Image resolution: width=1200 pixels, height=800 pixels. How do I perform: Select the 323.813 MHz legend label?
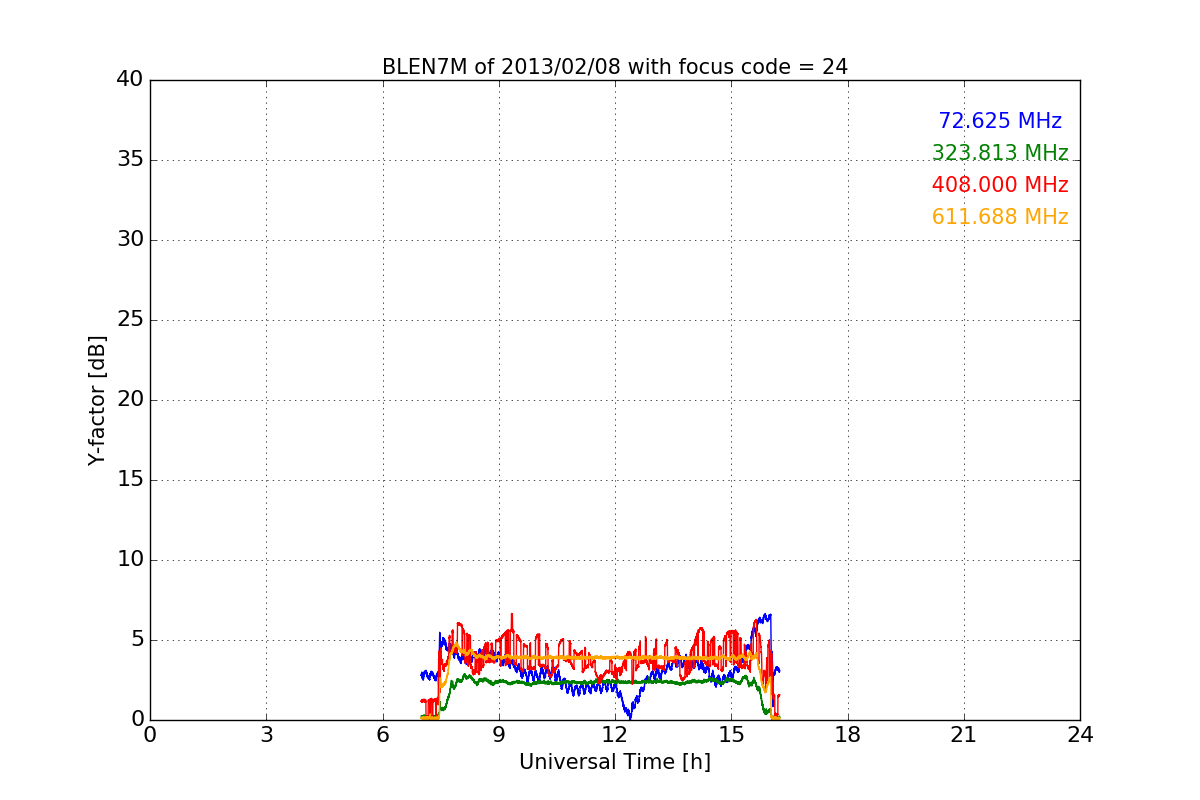click(1000, 153)
